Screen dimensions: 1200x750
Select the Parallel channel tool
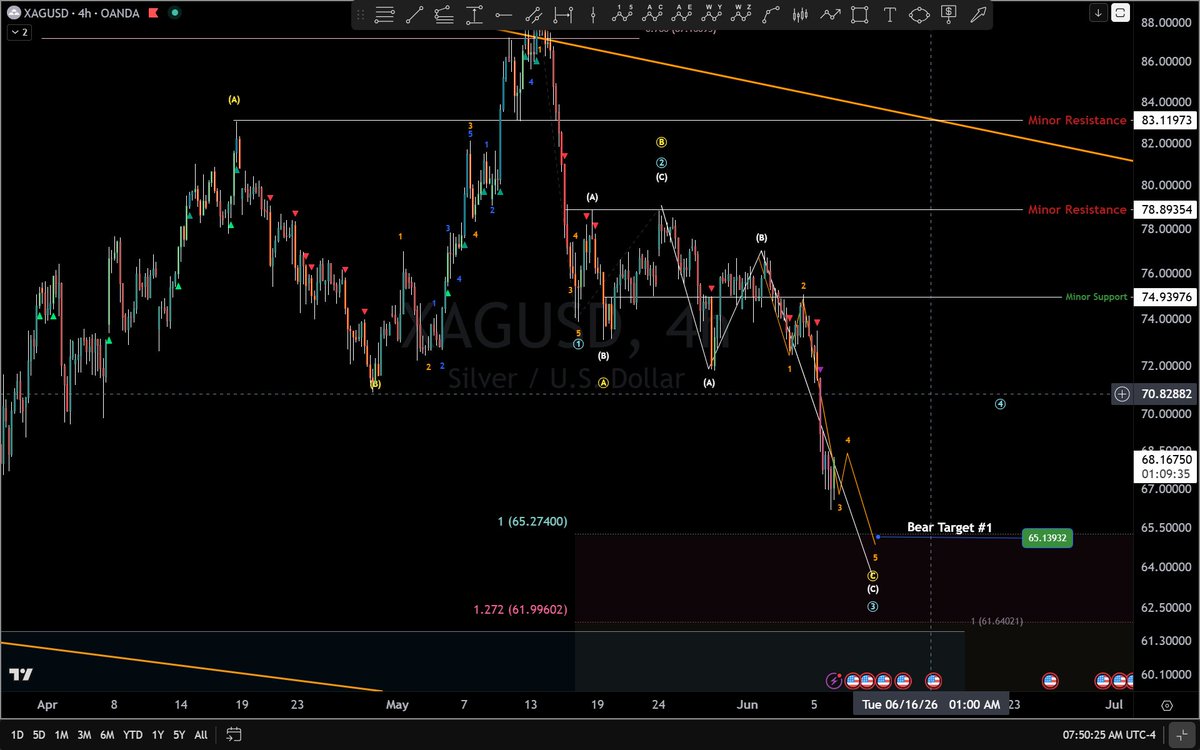click(534, 14)
